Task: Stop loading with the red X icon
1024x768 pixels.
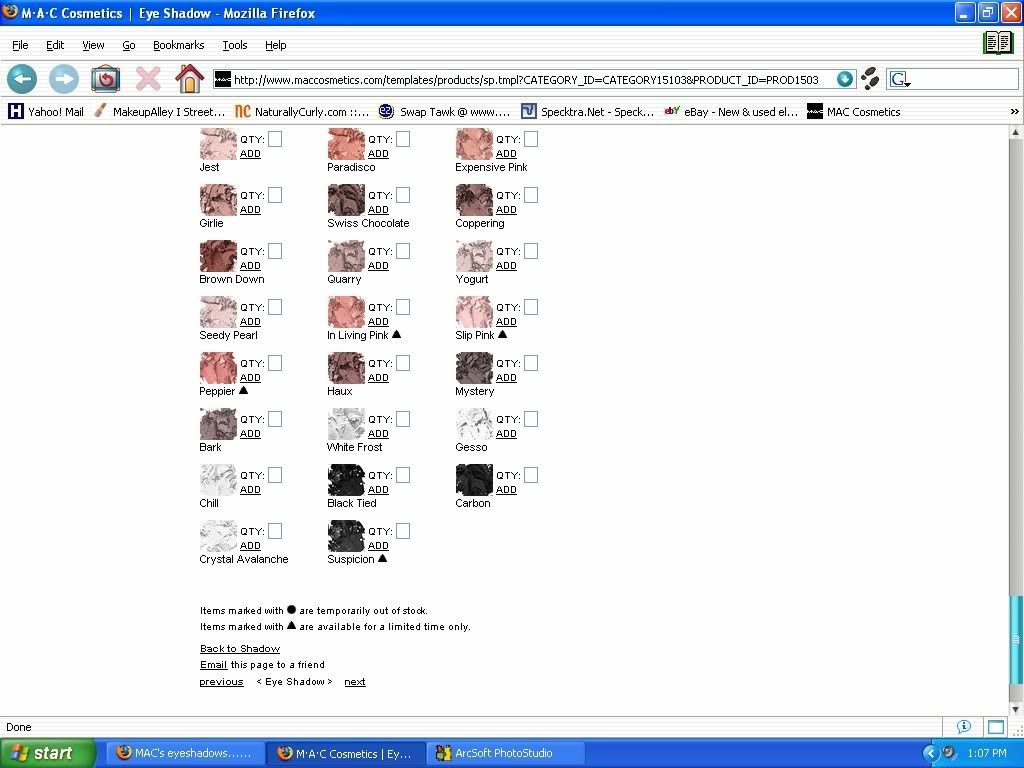Action: [148, 79]
